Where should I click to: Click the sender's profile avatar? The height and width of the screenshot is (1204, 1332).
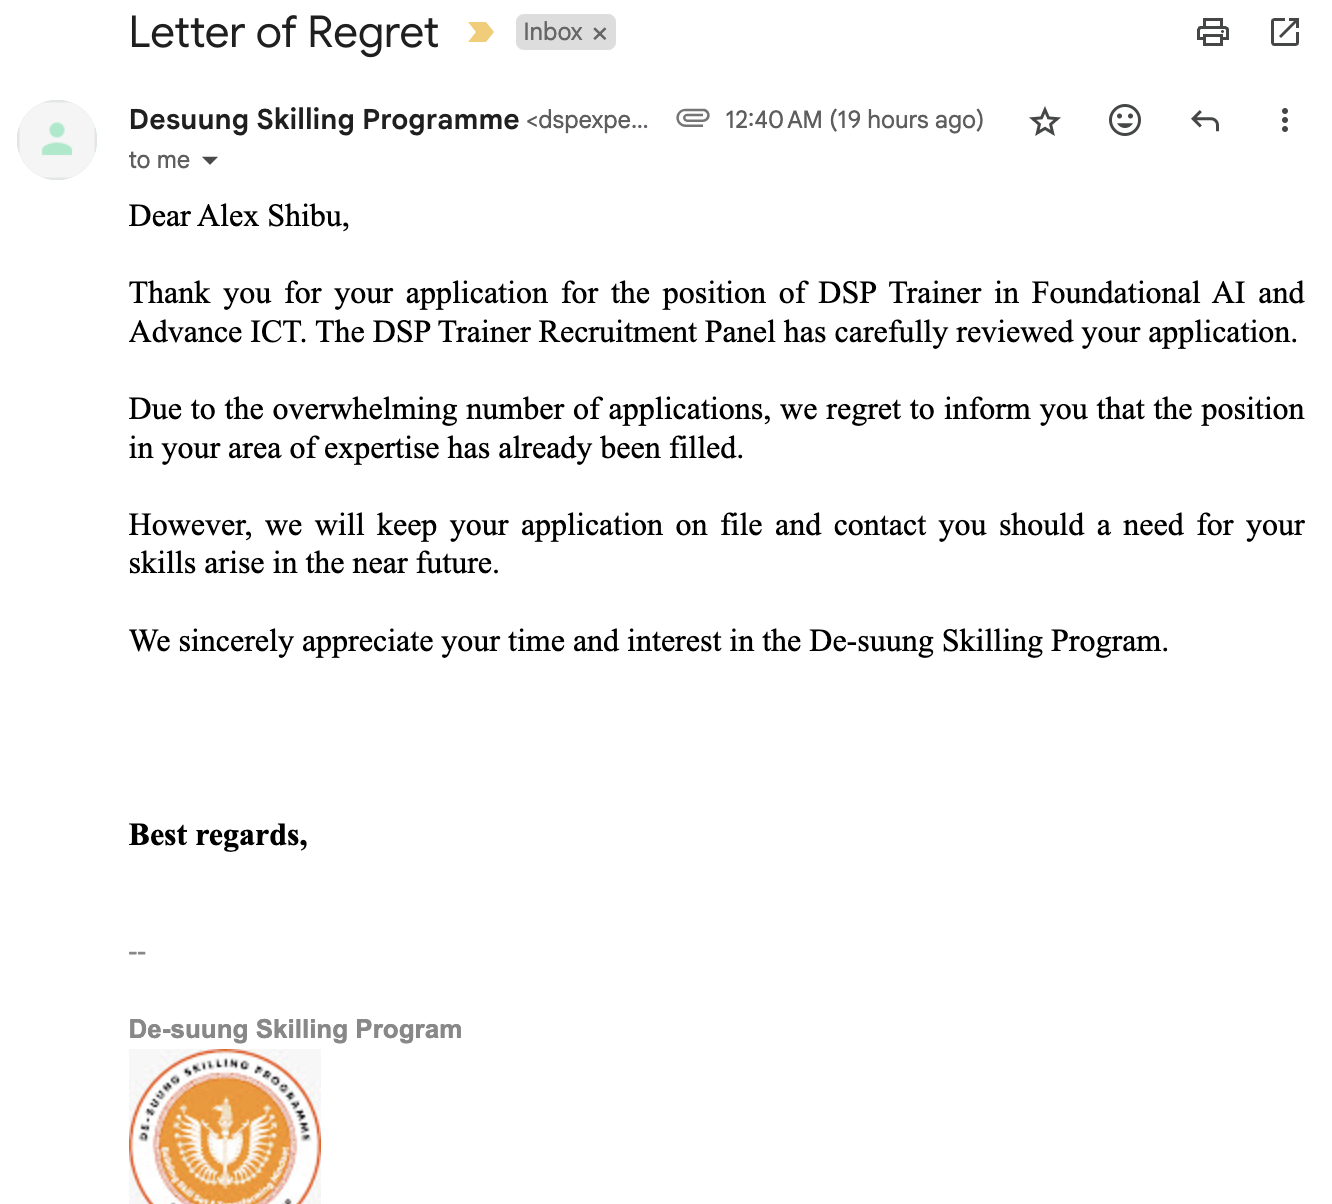tap(57, 140)
